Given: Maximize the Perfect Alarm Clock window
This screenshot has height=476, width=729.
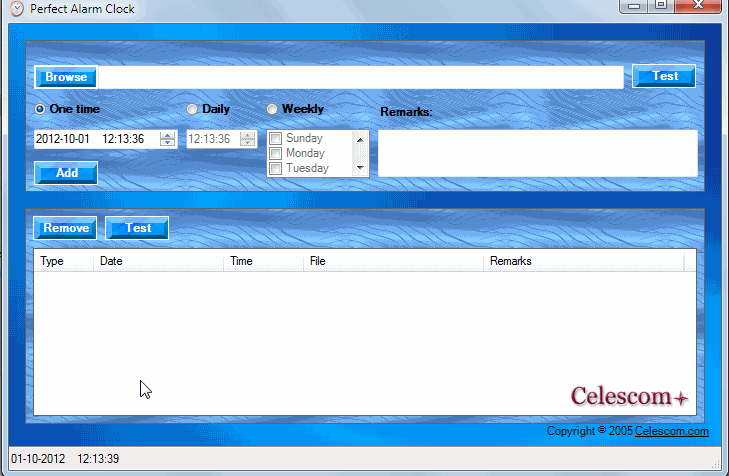Looking at the screenshot, I should (x=661, y=6).
